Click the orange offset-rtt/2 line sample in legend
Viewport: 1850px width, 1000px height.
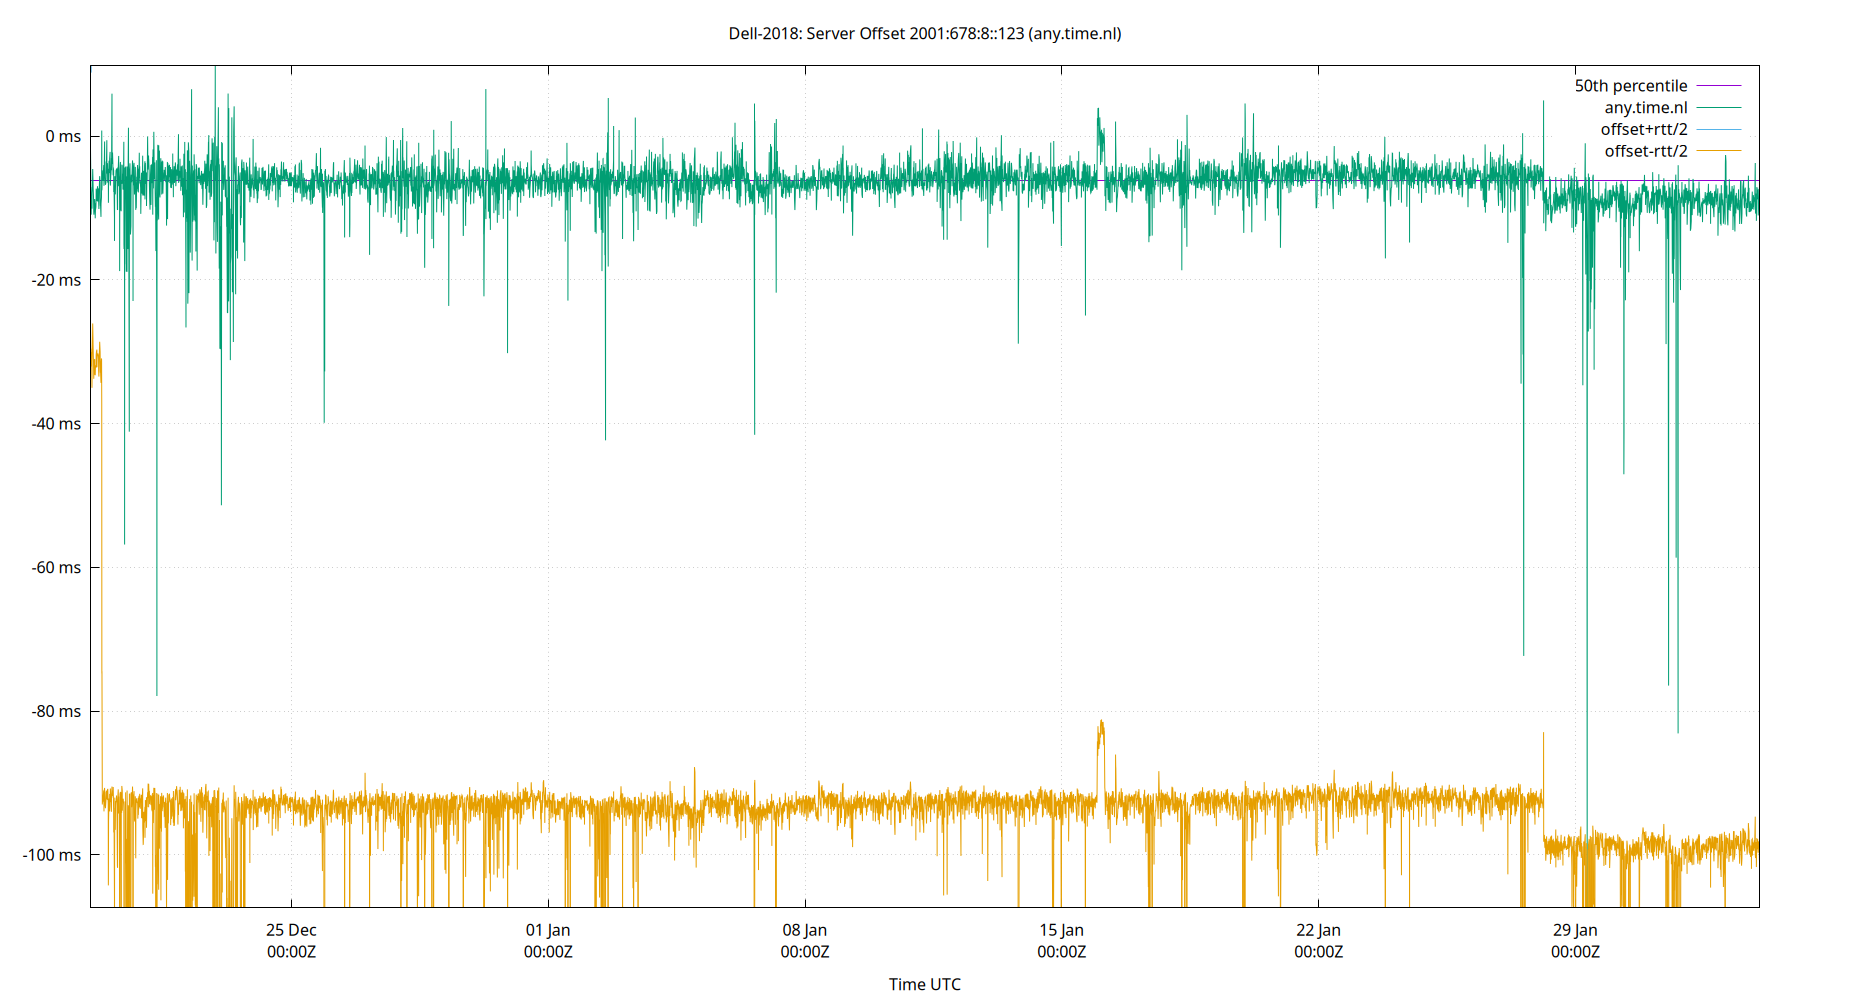point(1720,150)
